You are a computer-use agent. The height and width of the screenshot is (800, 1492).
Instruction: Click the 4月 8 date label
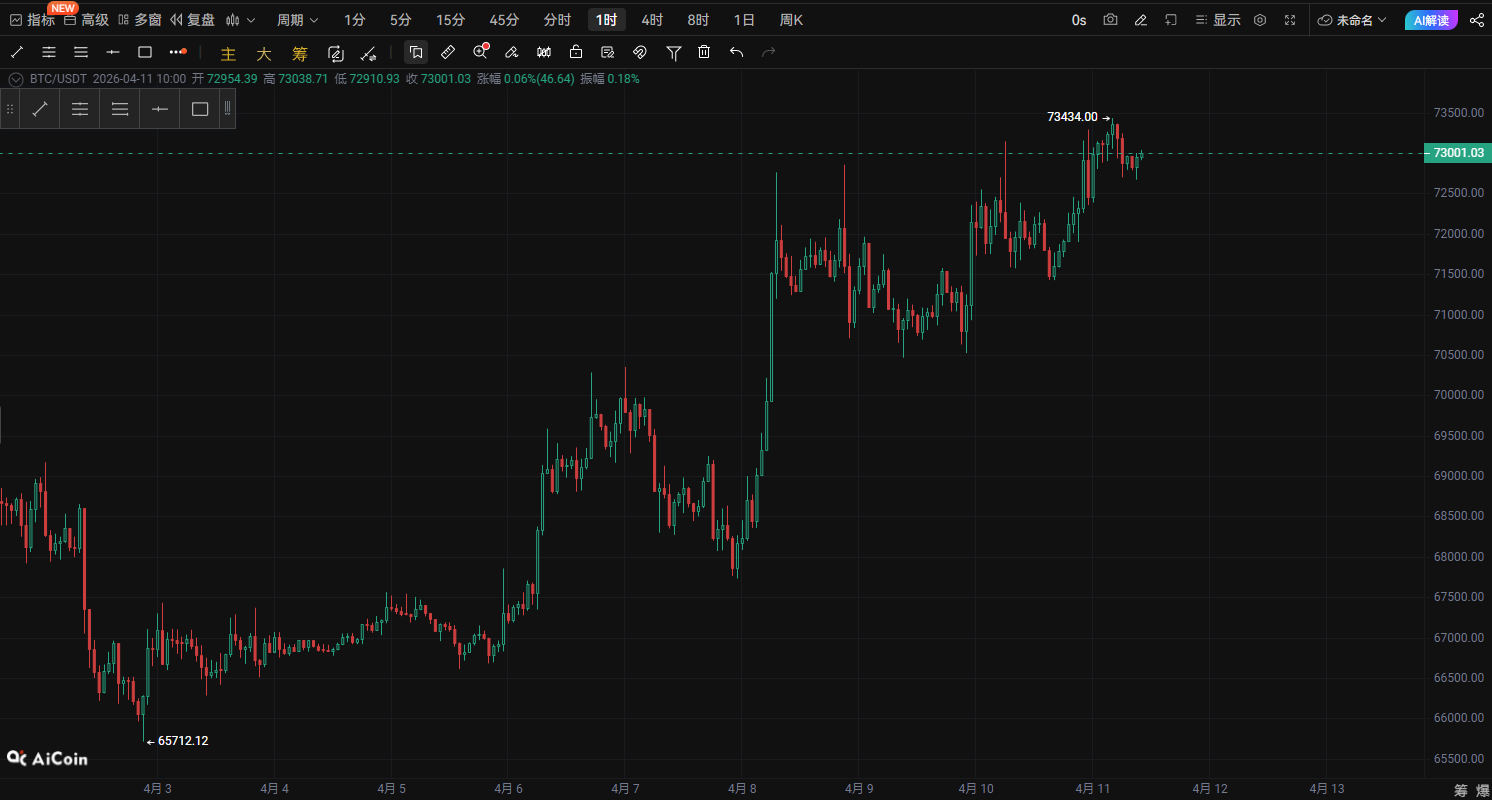tap(741, 789)
